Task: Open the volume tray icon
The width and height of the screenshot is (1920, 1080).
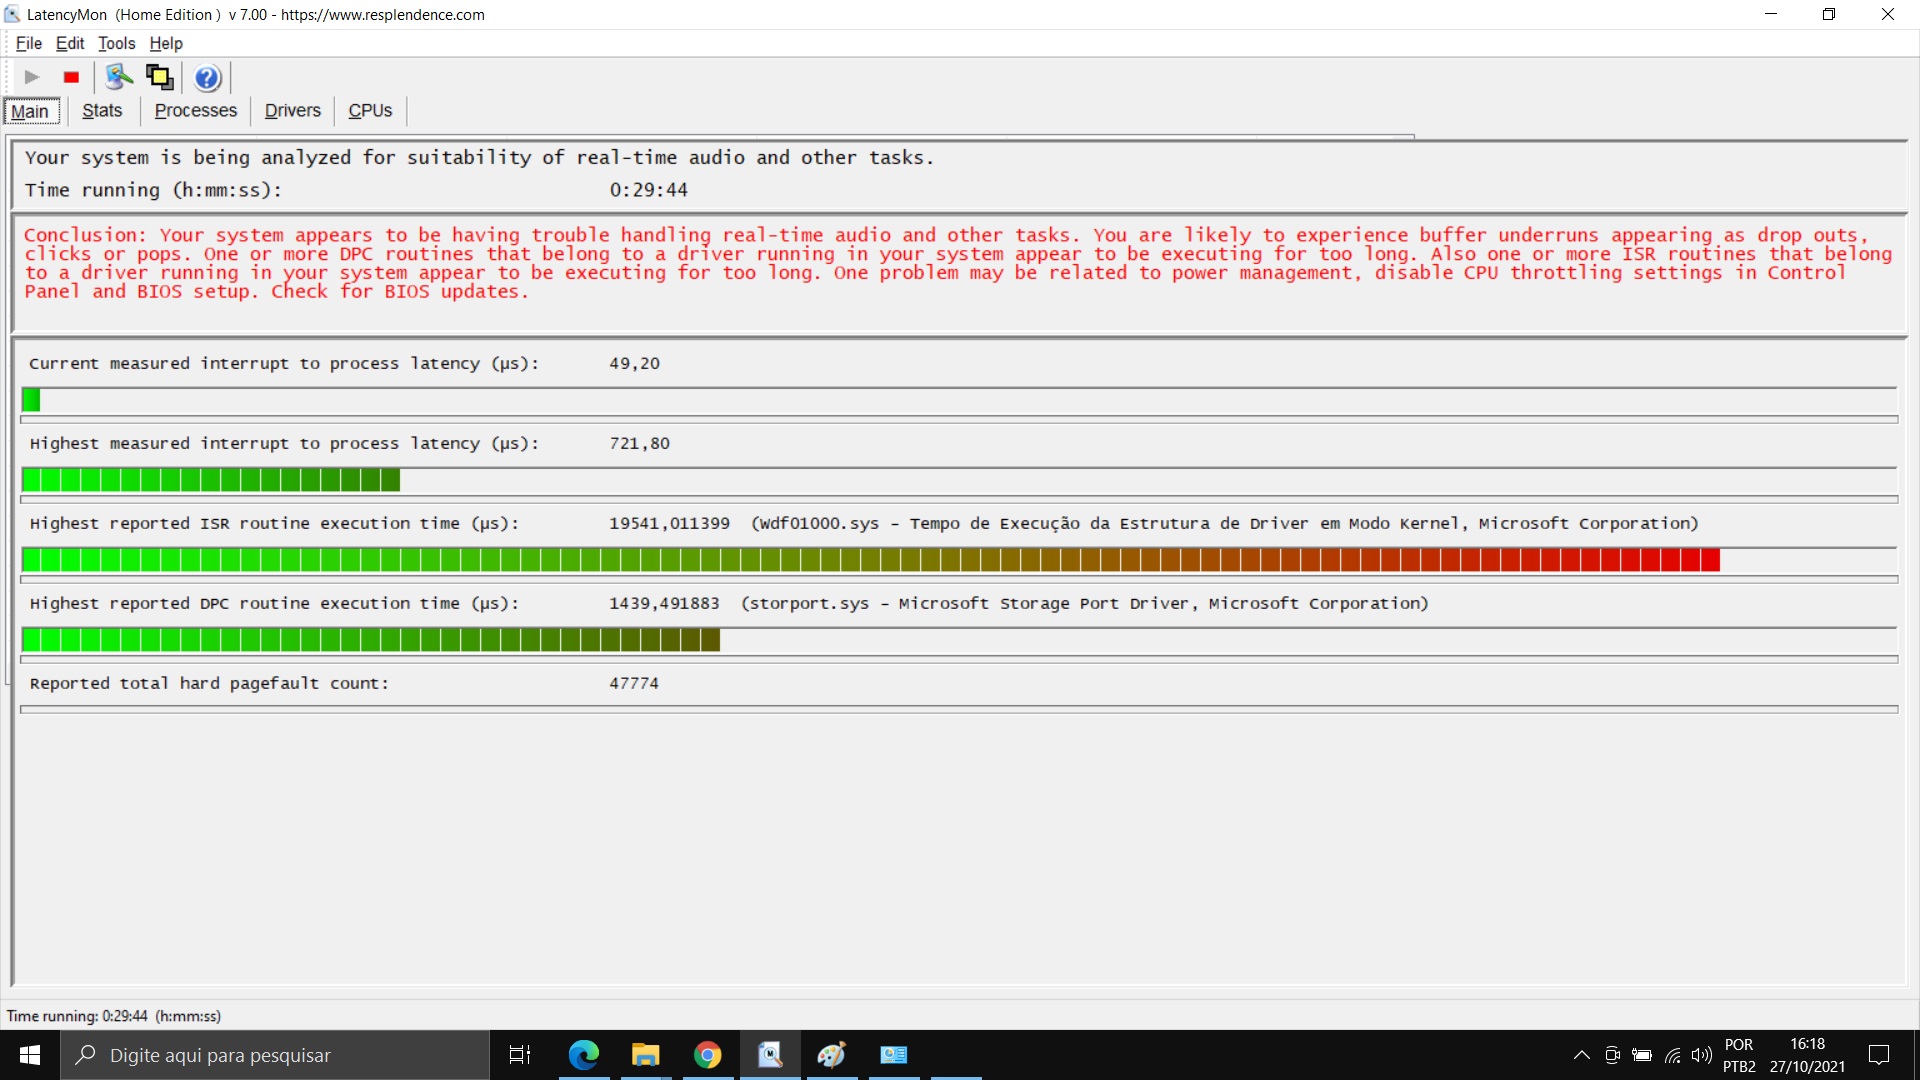Action: [1701, 1055]
